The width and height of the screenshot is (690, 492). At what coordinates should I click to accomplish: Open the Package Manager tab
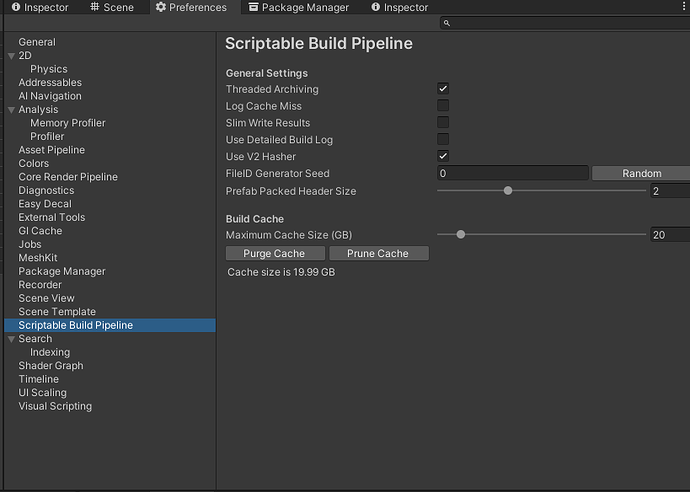click(305, 7)
